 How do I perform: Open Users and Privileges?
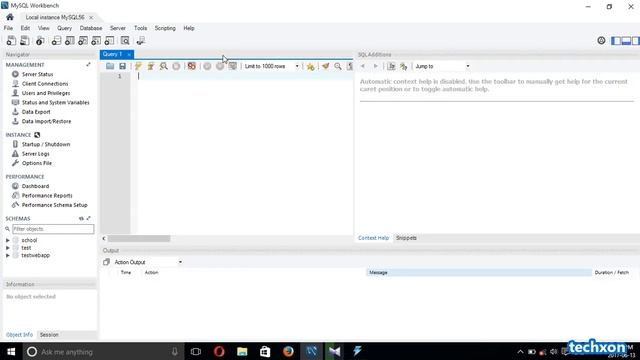point(46,93)
